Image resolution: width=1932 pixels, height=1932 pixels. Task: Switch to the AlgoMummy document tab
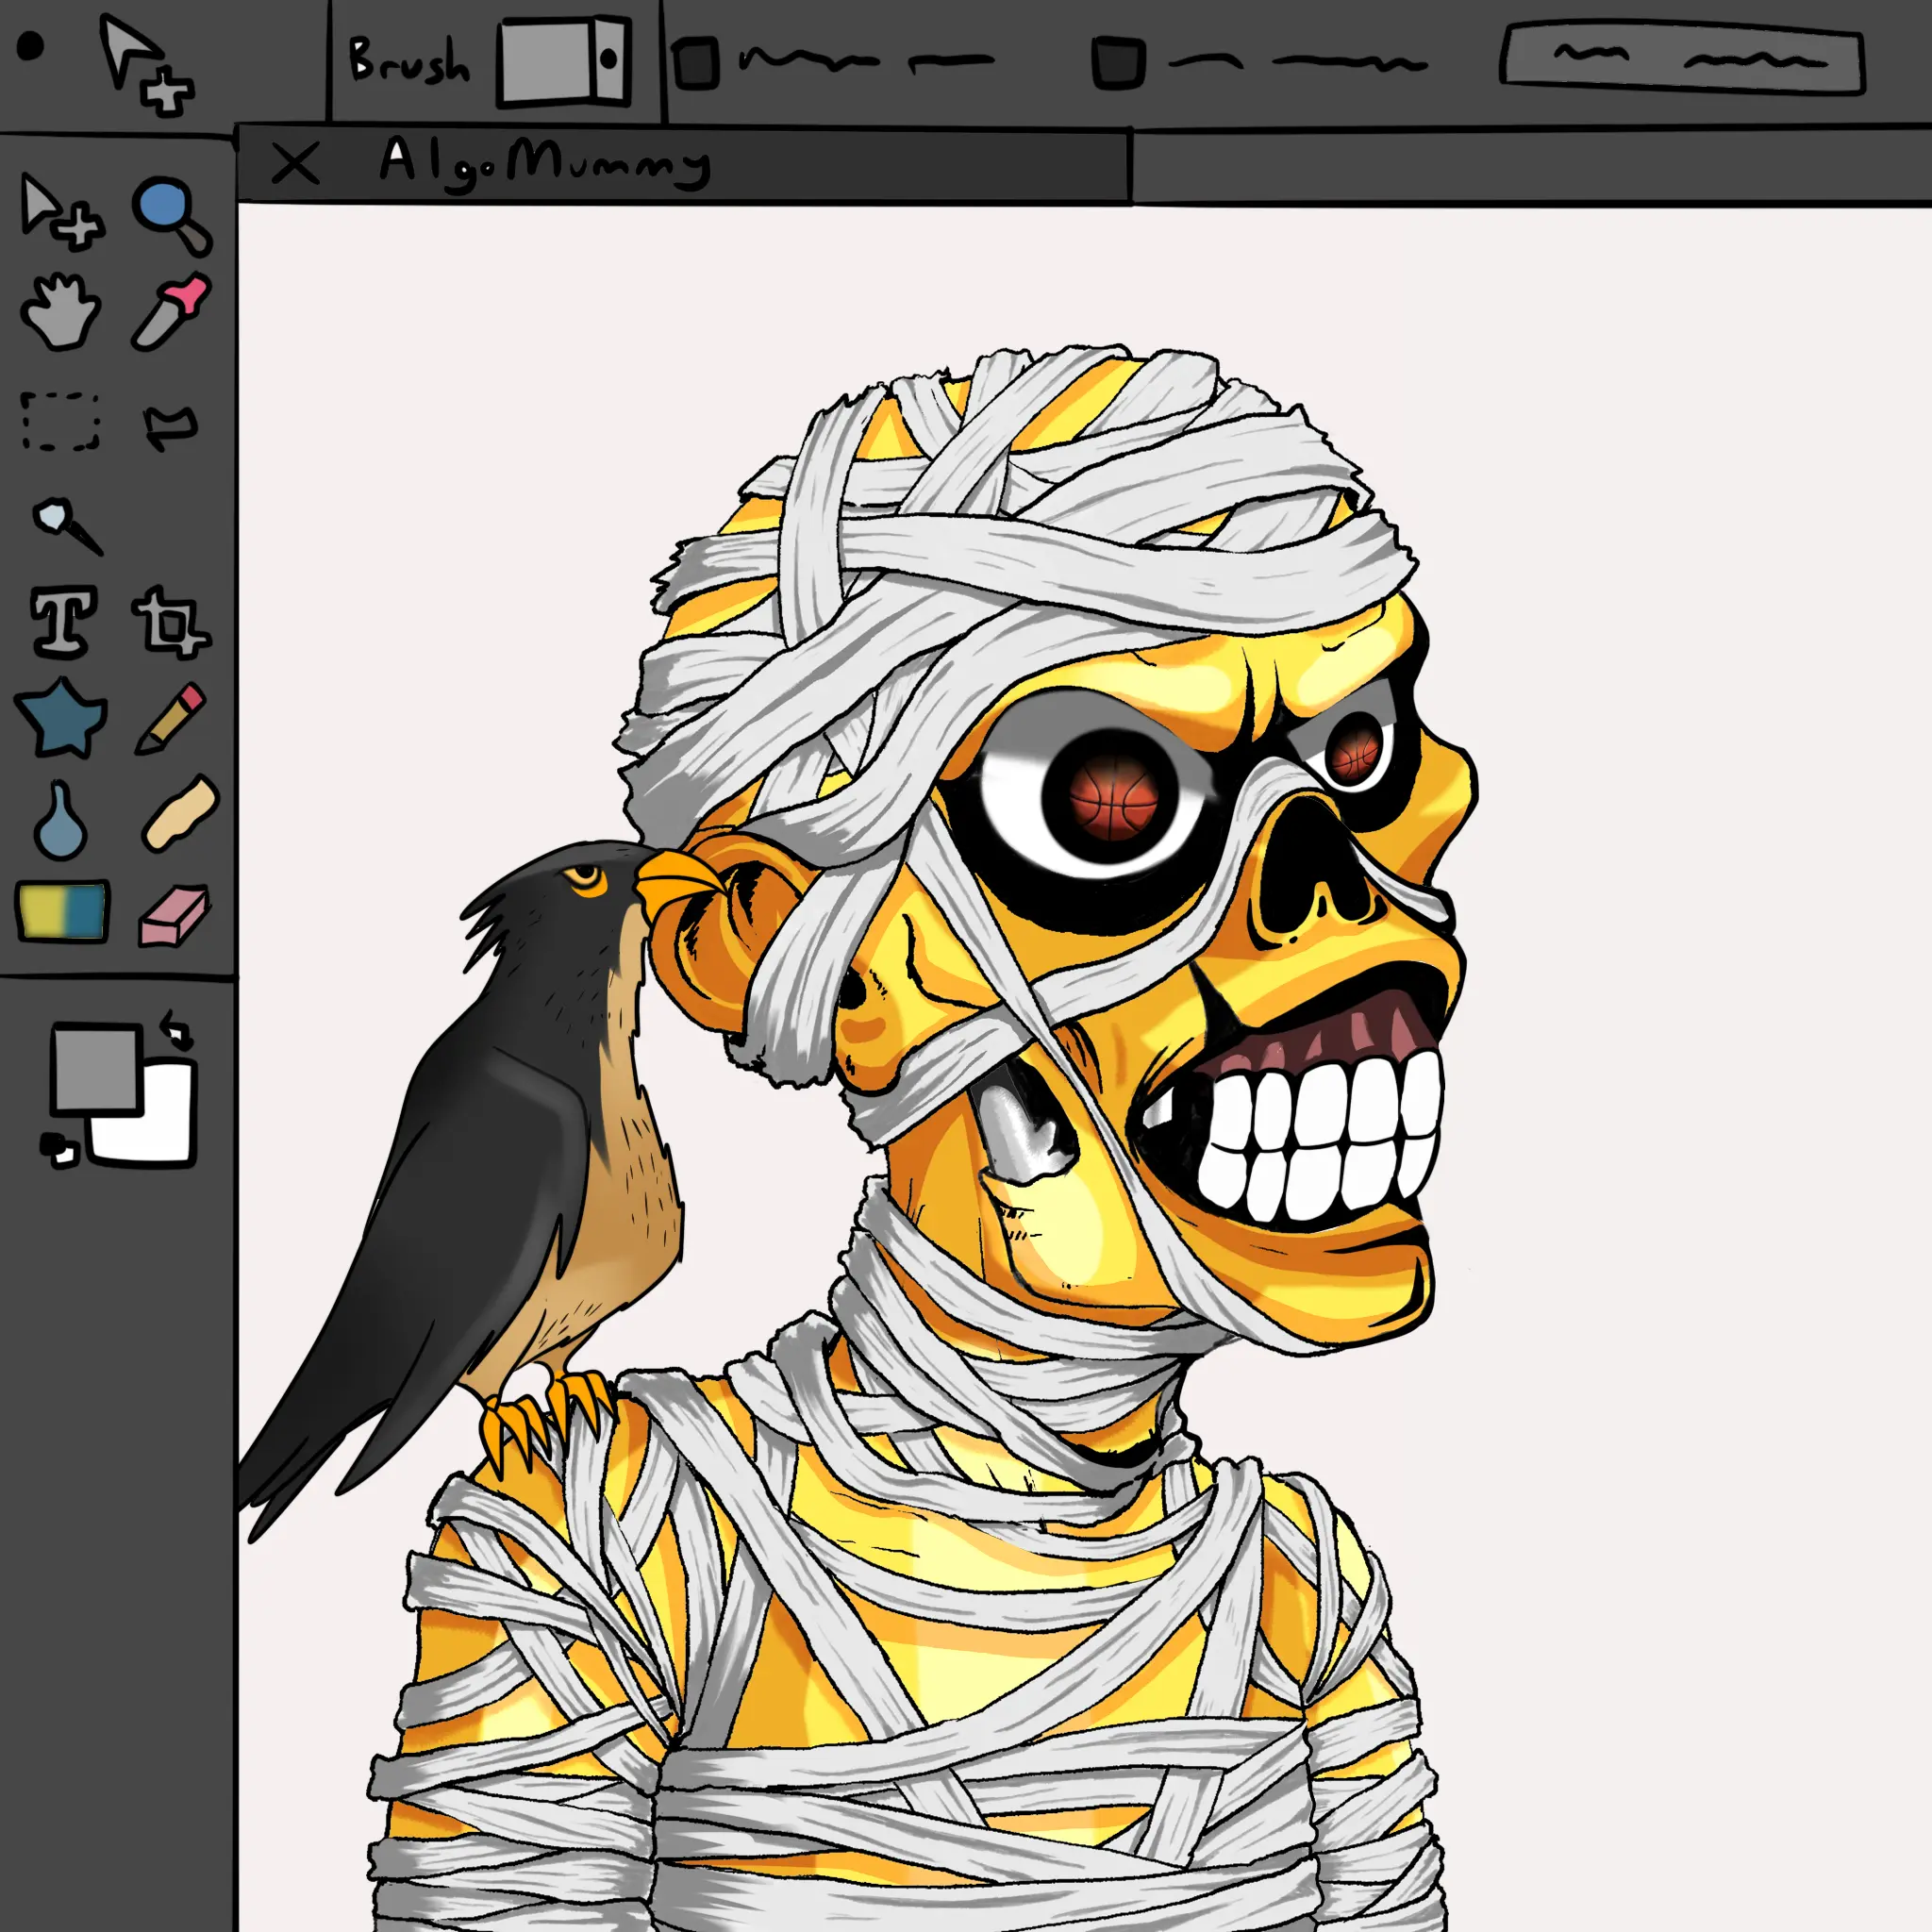click(545, 163)
